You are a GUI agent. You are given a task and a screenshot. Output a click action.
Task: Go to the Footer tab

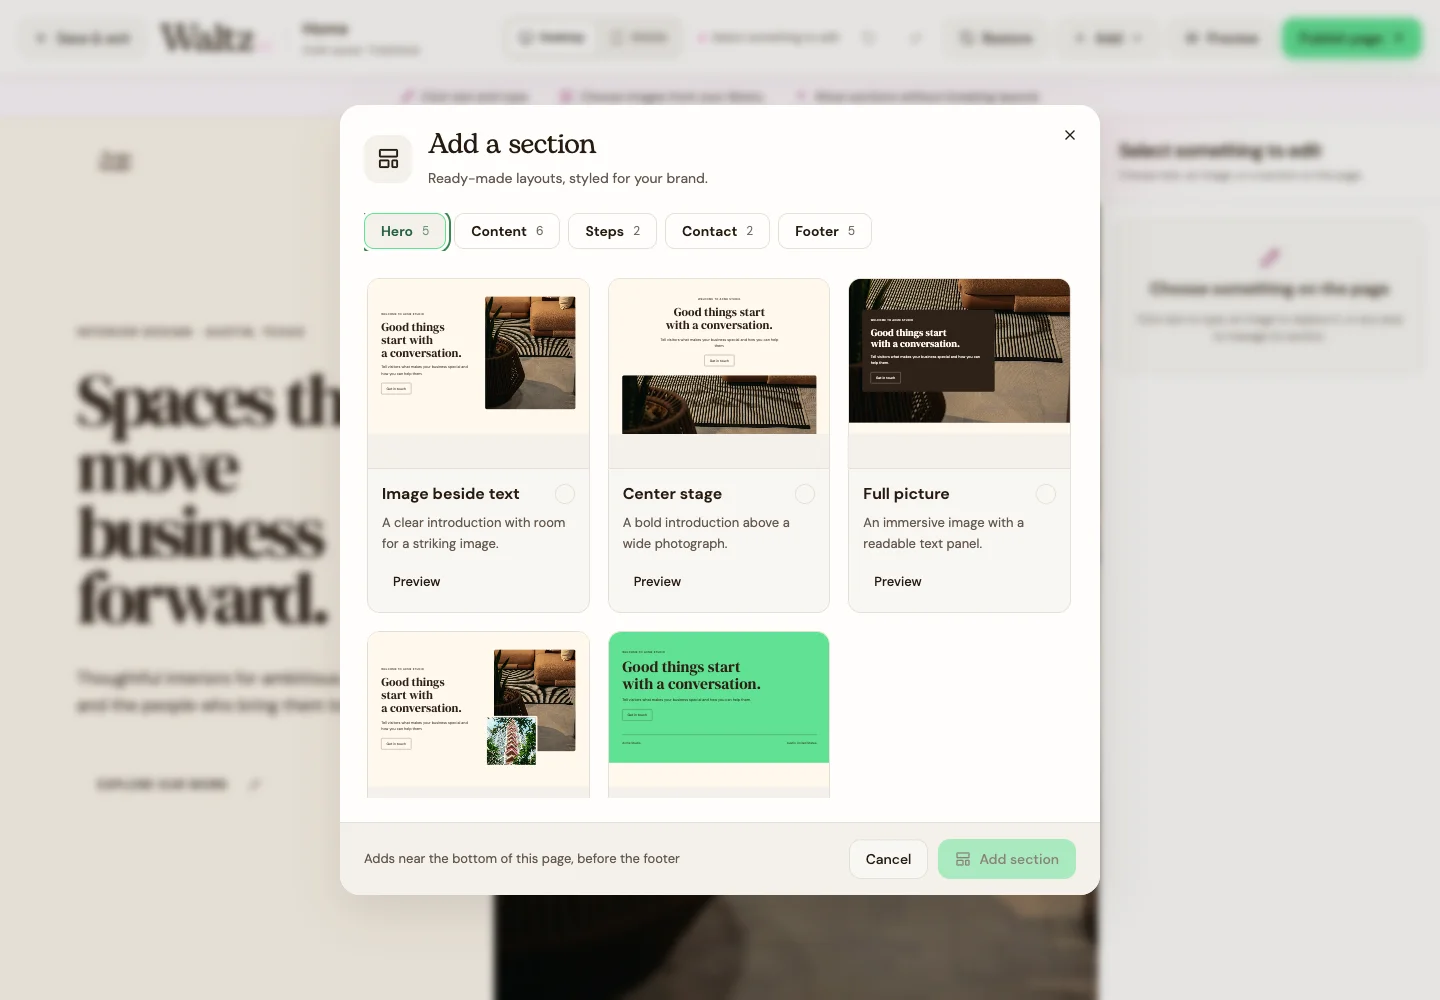coord(824,231)
